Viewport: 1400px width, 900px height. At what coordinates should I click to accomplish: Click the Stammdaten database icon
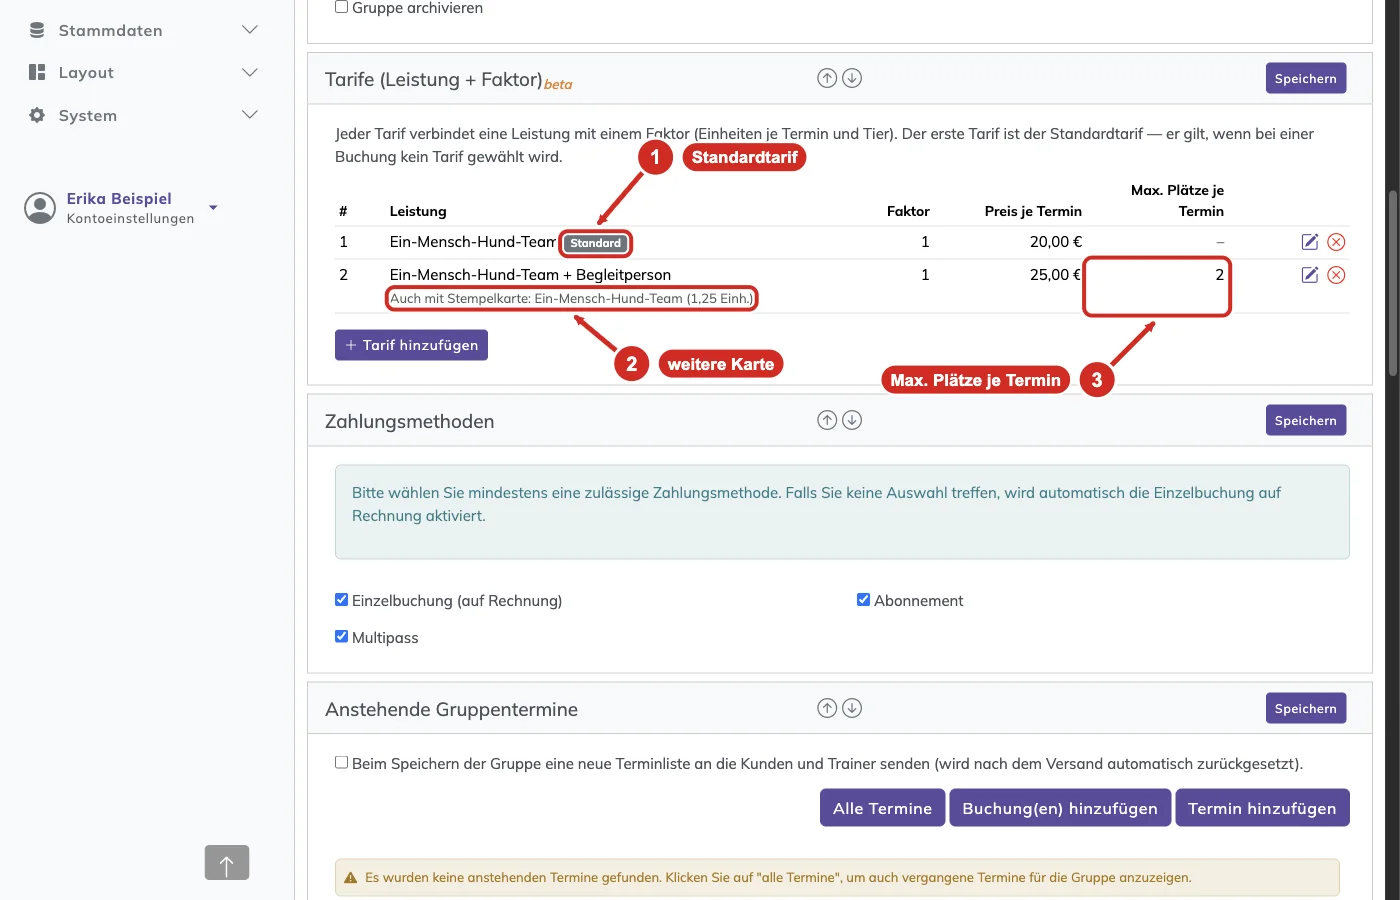pyautogui.click(x=37, y=30)
